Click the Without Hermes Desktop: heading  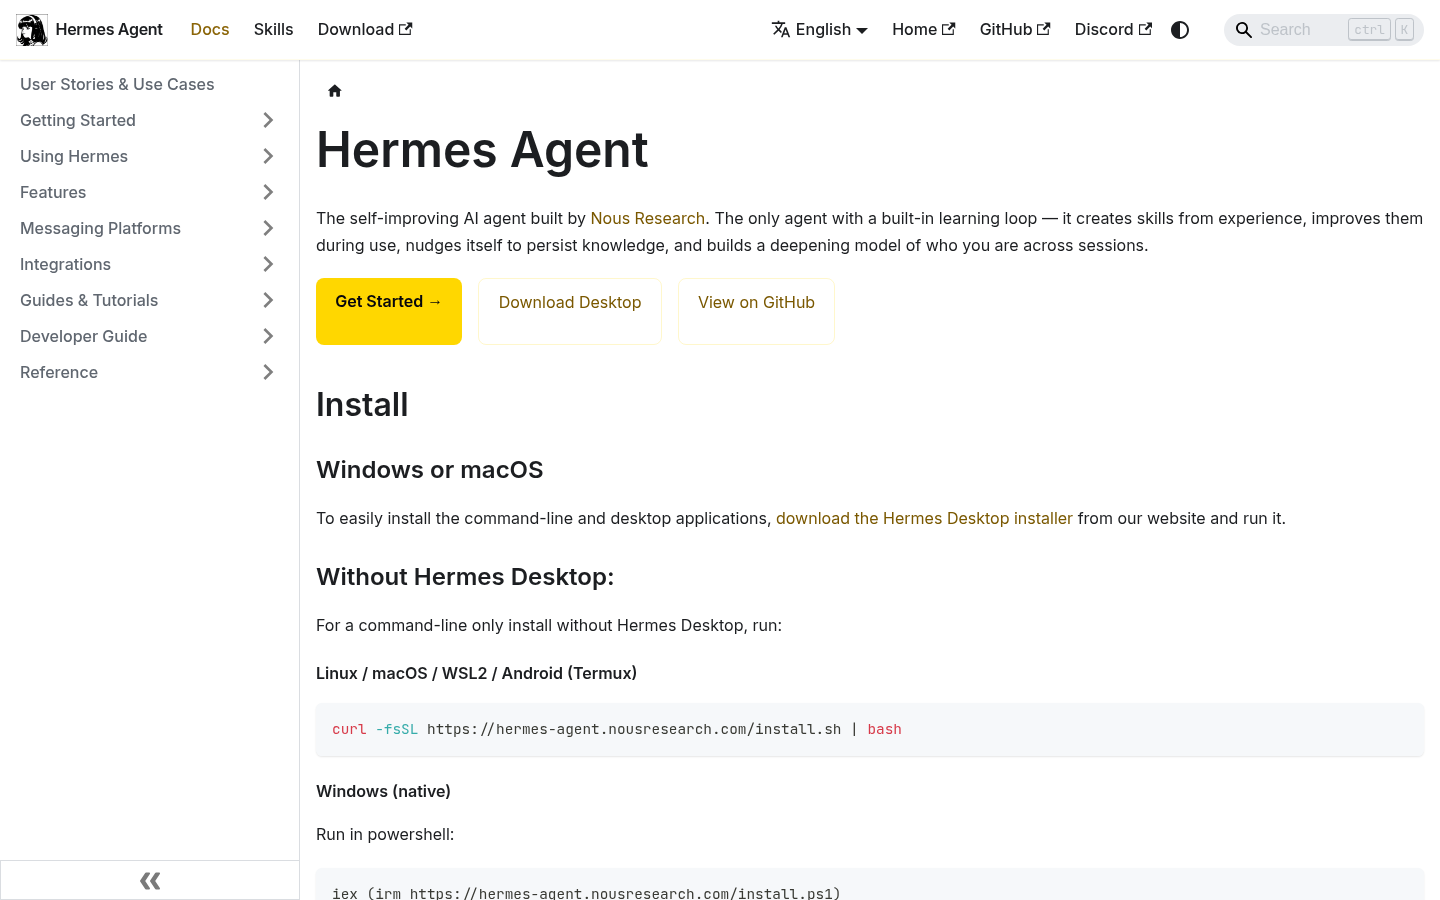tap(465, 577)
